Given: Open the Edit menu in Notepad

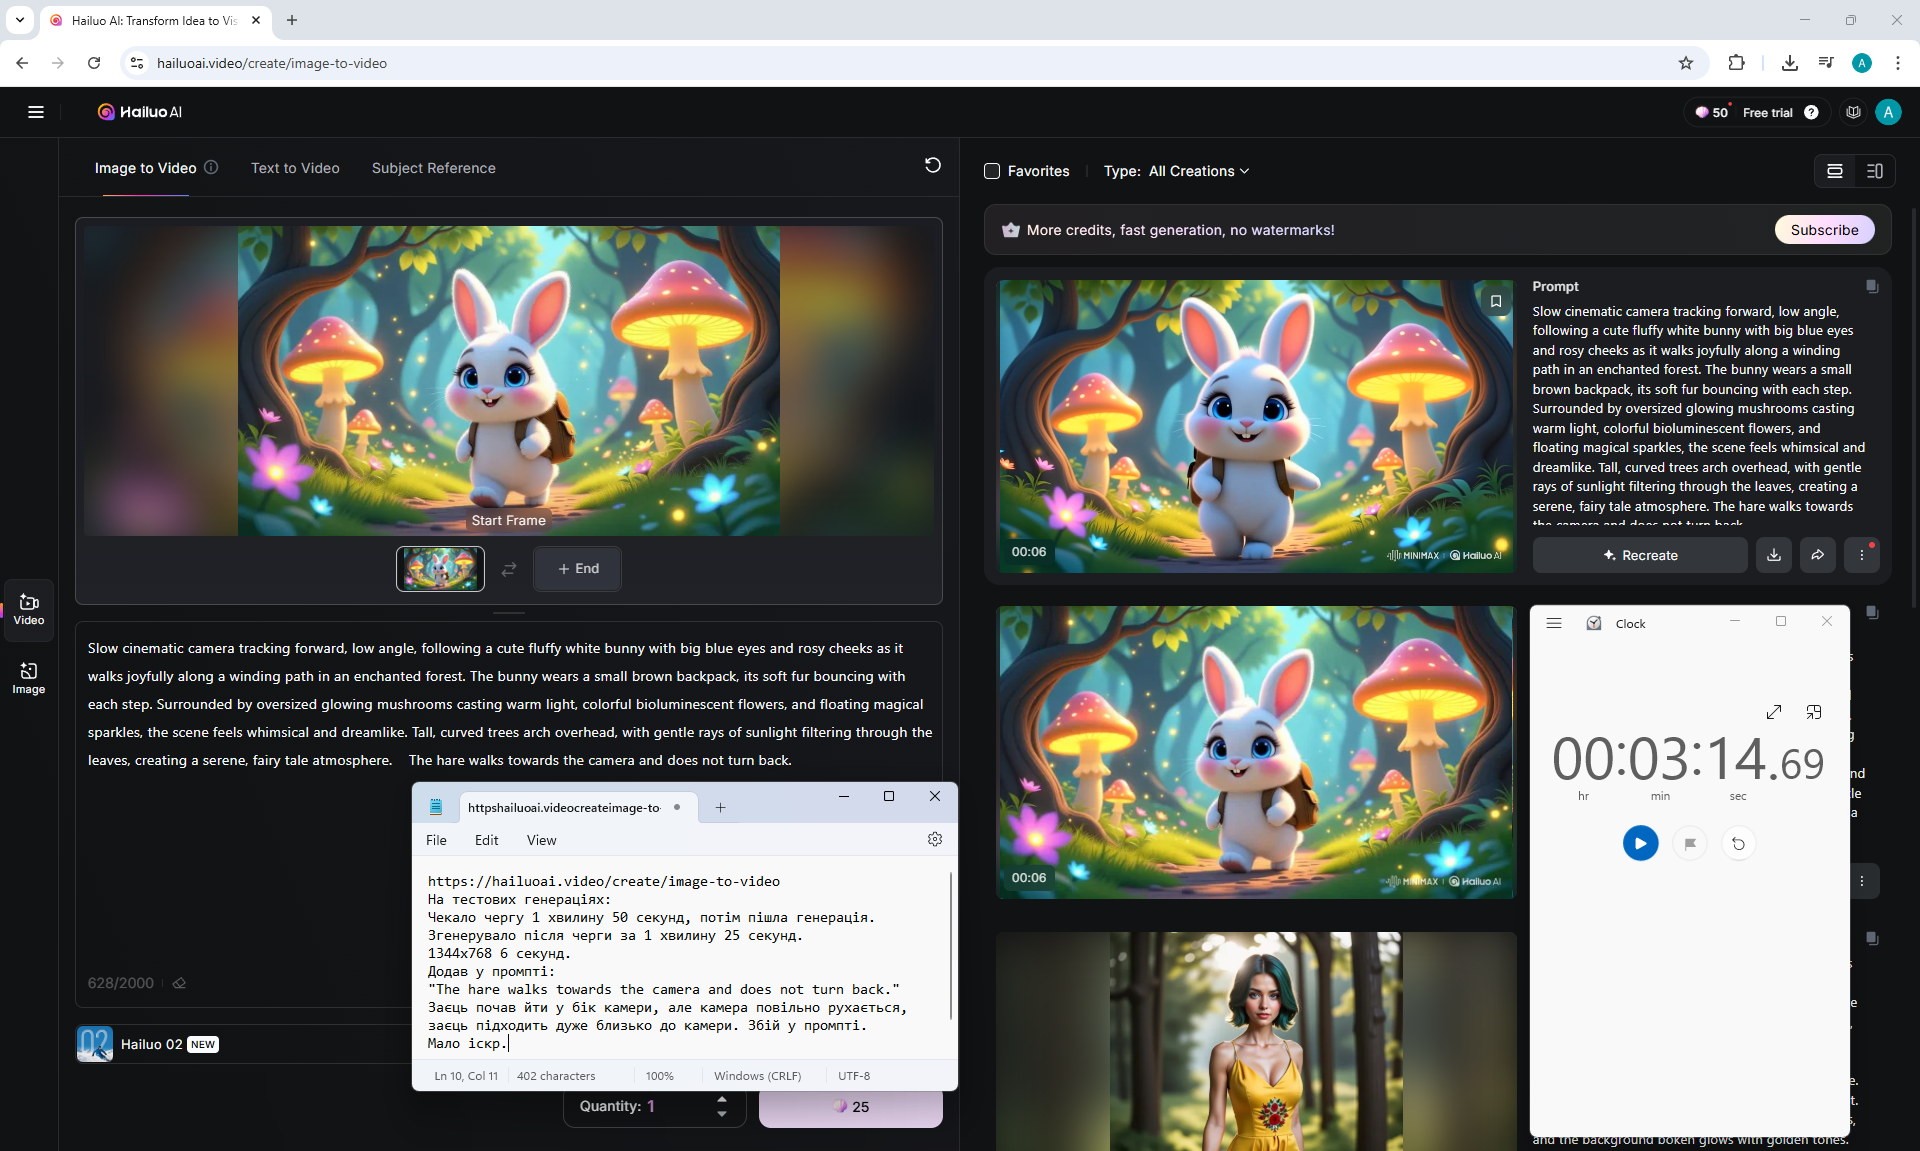Looking at the screenshot, I should point(486,840).
